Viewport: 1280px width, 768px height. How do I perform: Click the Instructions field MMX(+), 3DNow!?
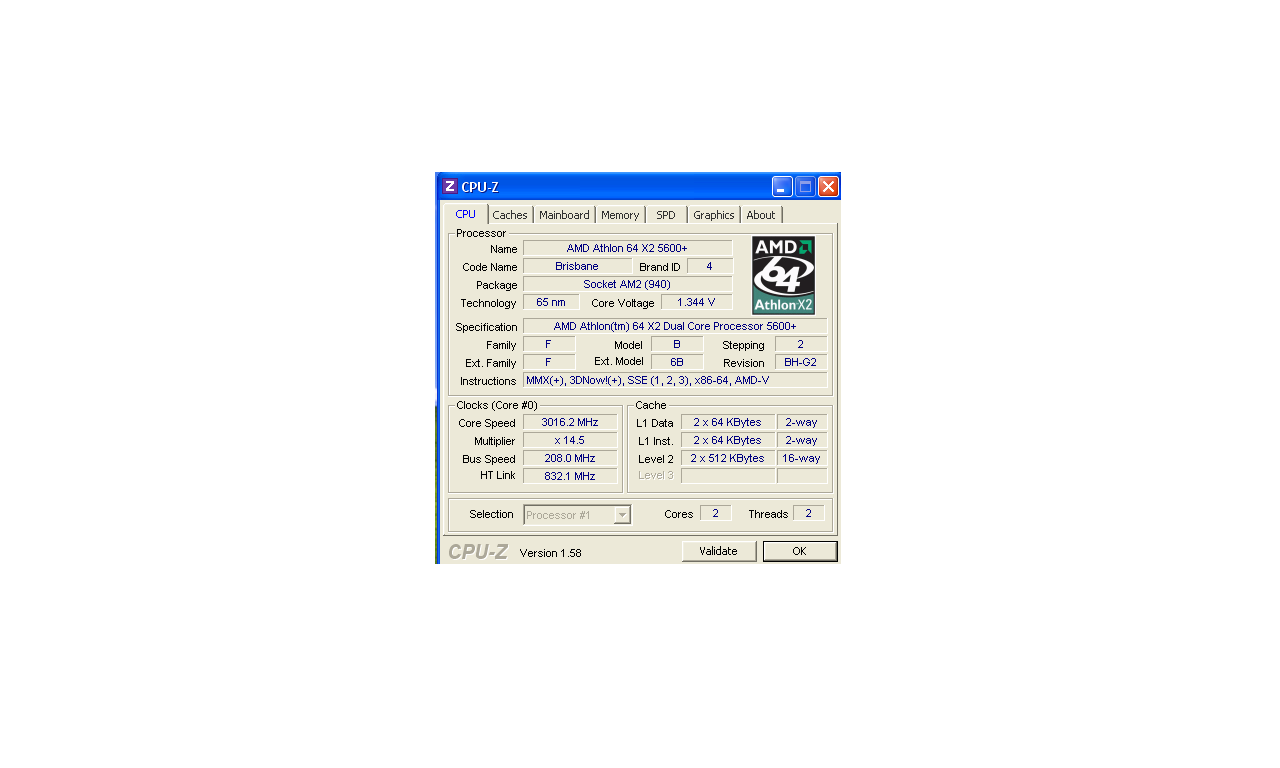675,380
